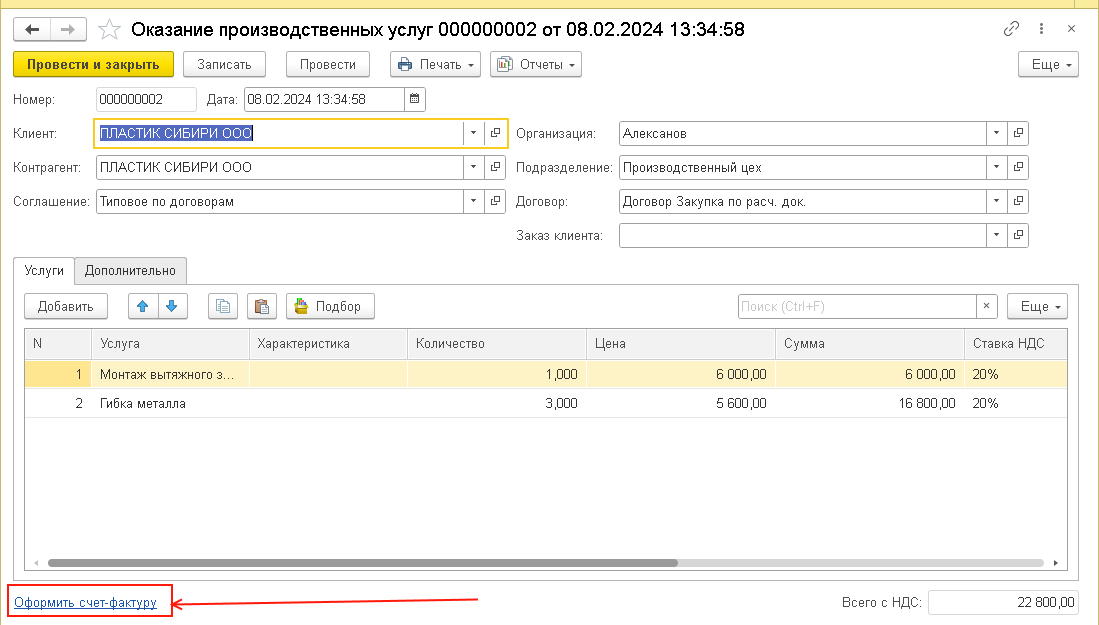This screenshot has width=1099, height=625.
Task: Add document to favorites with star icon
Action: click(112, 30)
